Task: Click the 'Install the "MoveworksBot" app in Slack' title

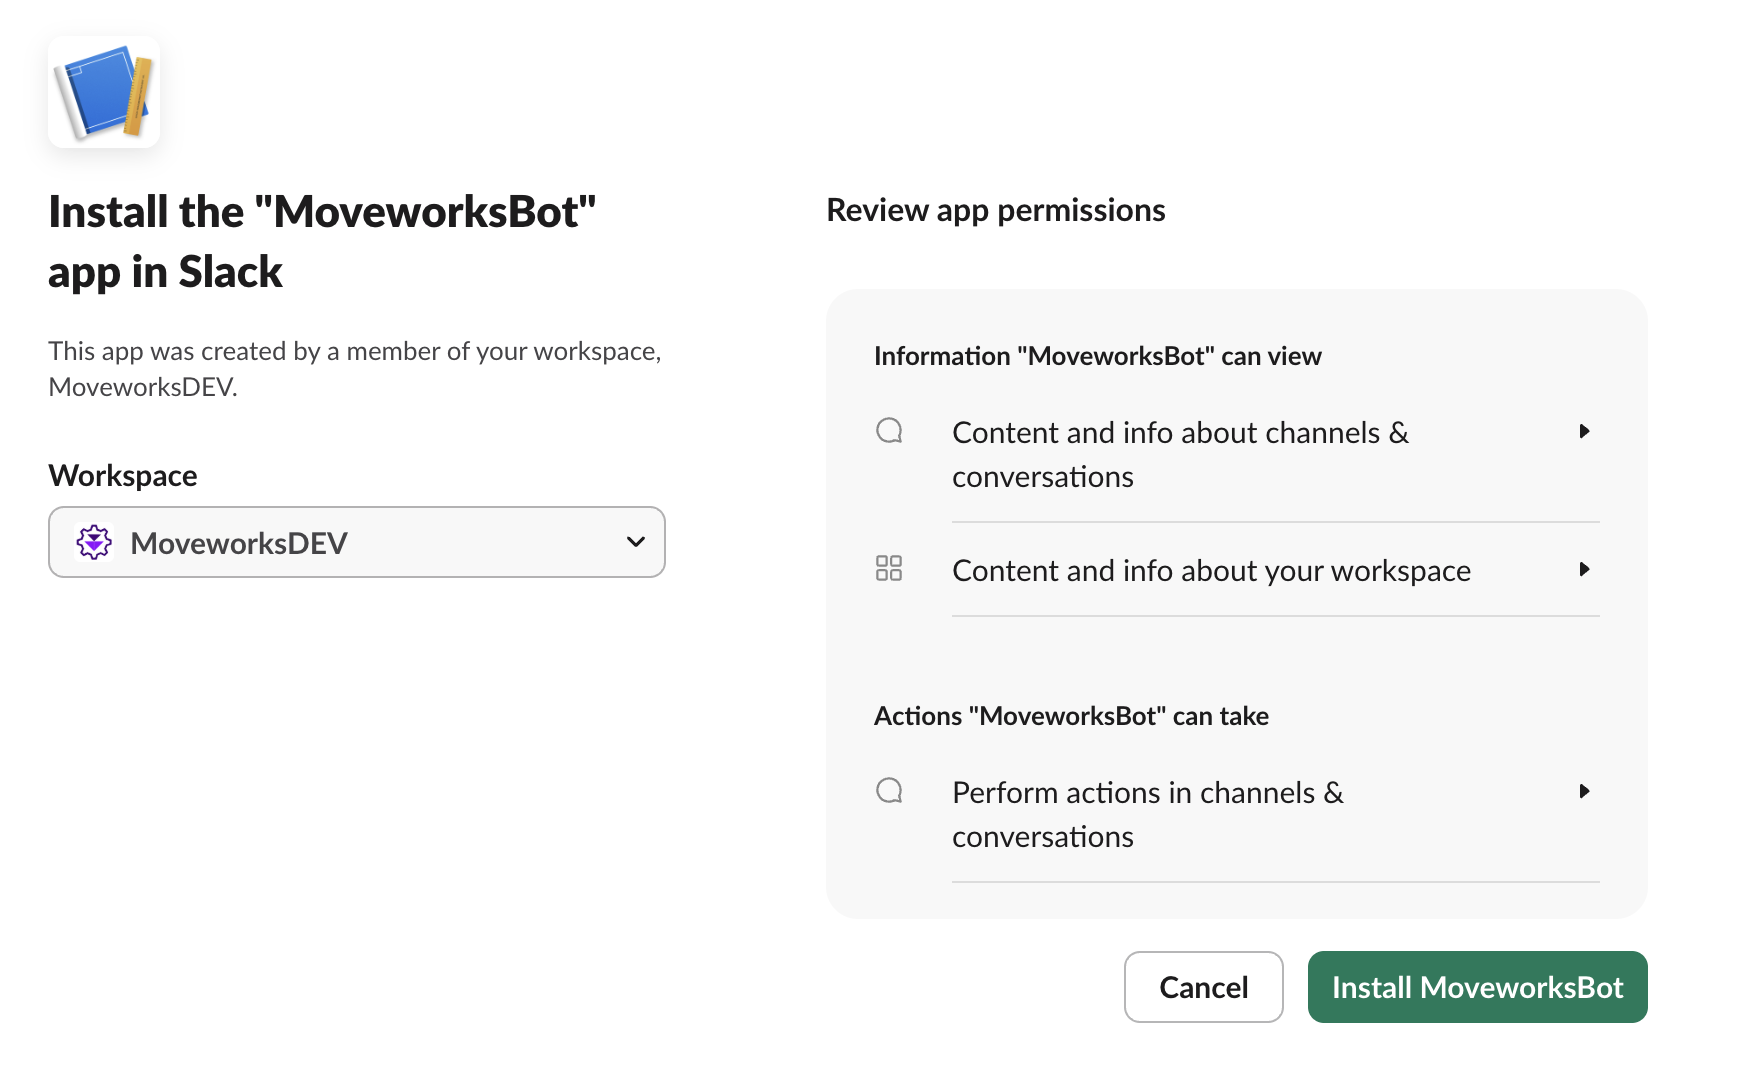Action: pyautogui.click(x=322, y=241)
